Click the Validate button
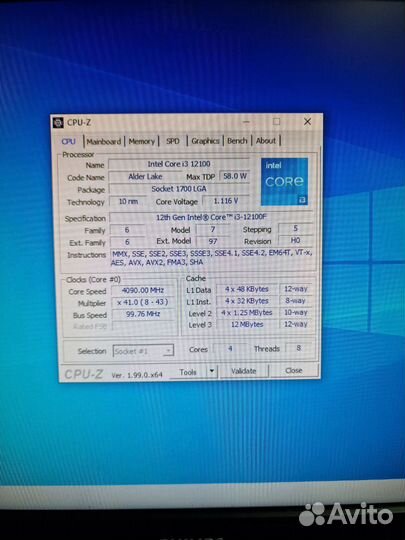This screenshot has width=405, height=540. (244, 371)
